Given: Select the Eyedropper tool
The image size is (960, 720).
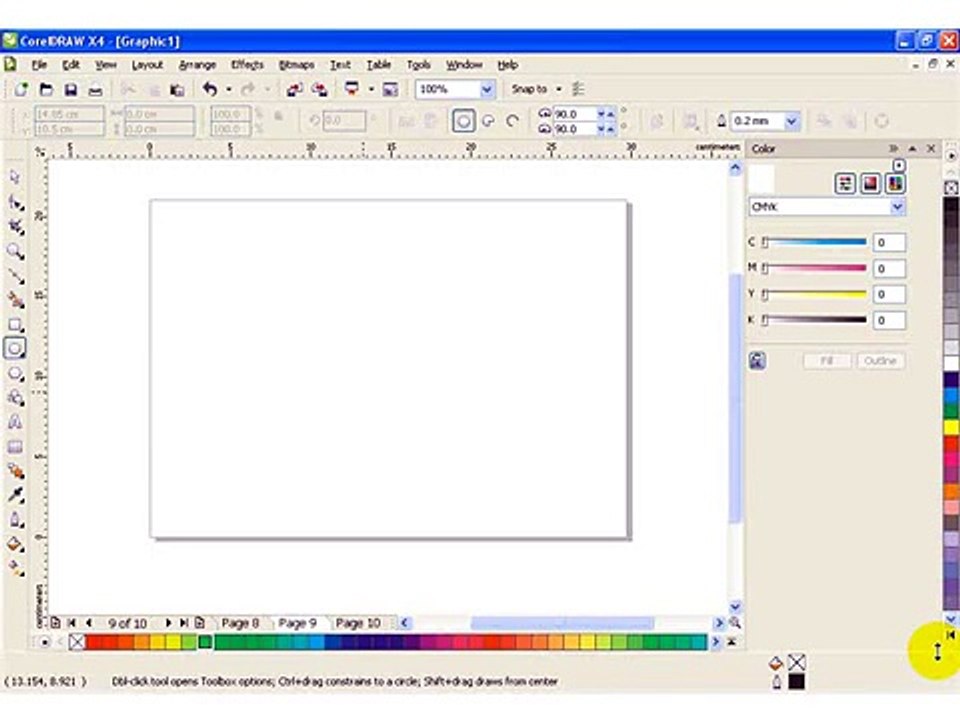Looking at the screenshot, I should click(15, 495).
